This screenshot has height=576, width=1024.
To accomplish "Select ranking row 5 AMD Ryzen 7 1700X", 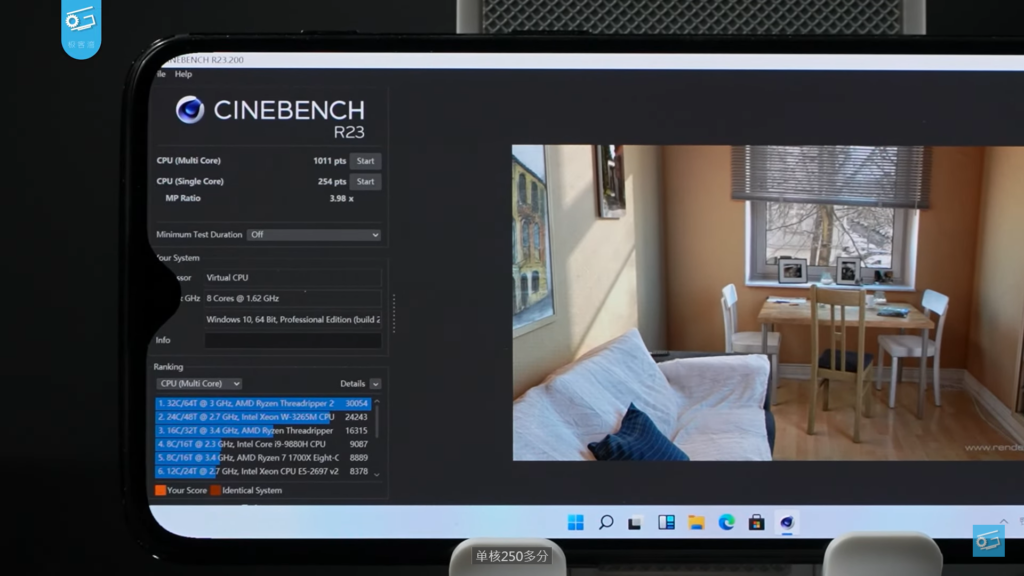I will click(263, 458).
